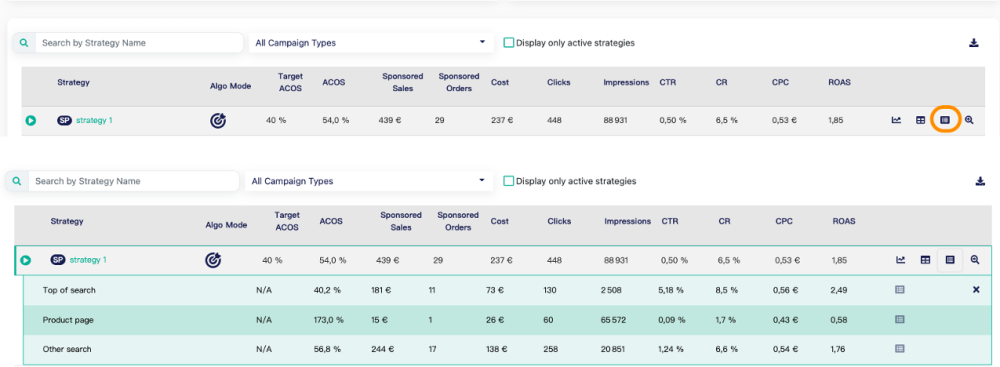The image size is (1000, 367).
Task: Click the Cost column header in expanded view
Action: click(x=500, y=221)
